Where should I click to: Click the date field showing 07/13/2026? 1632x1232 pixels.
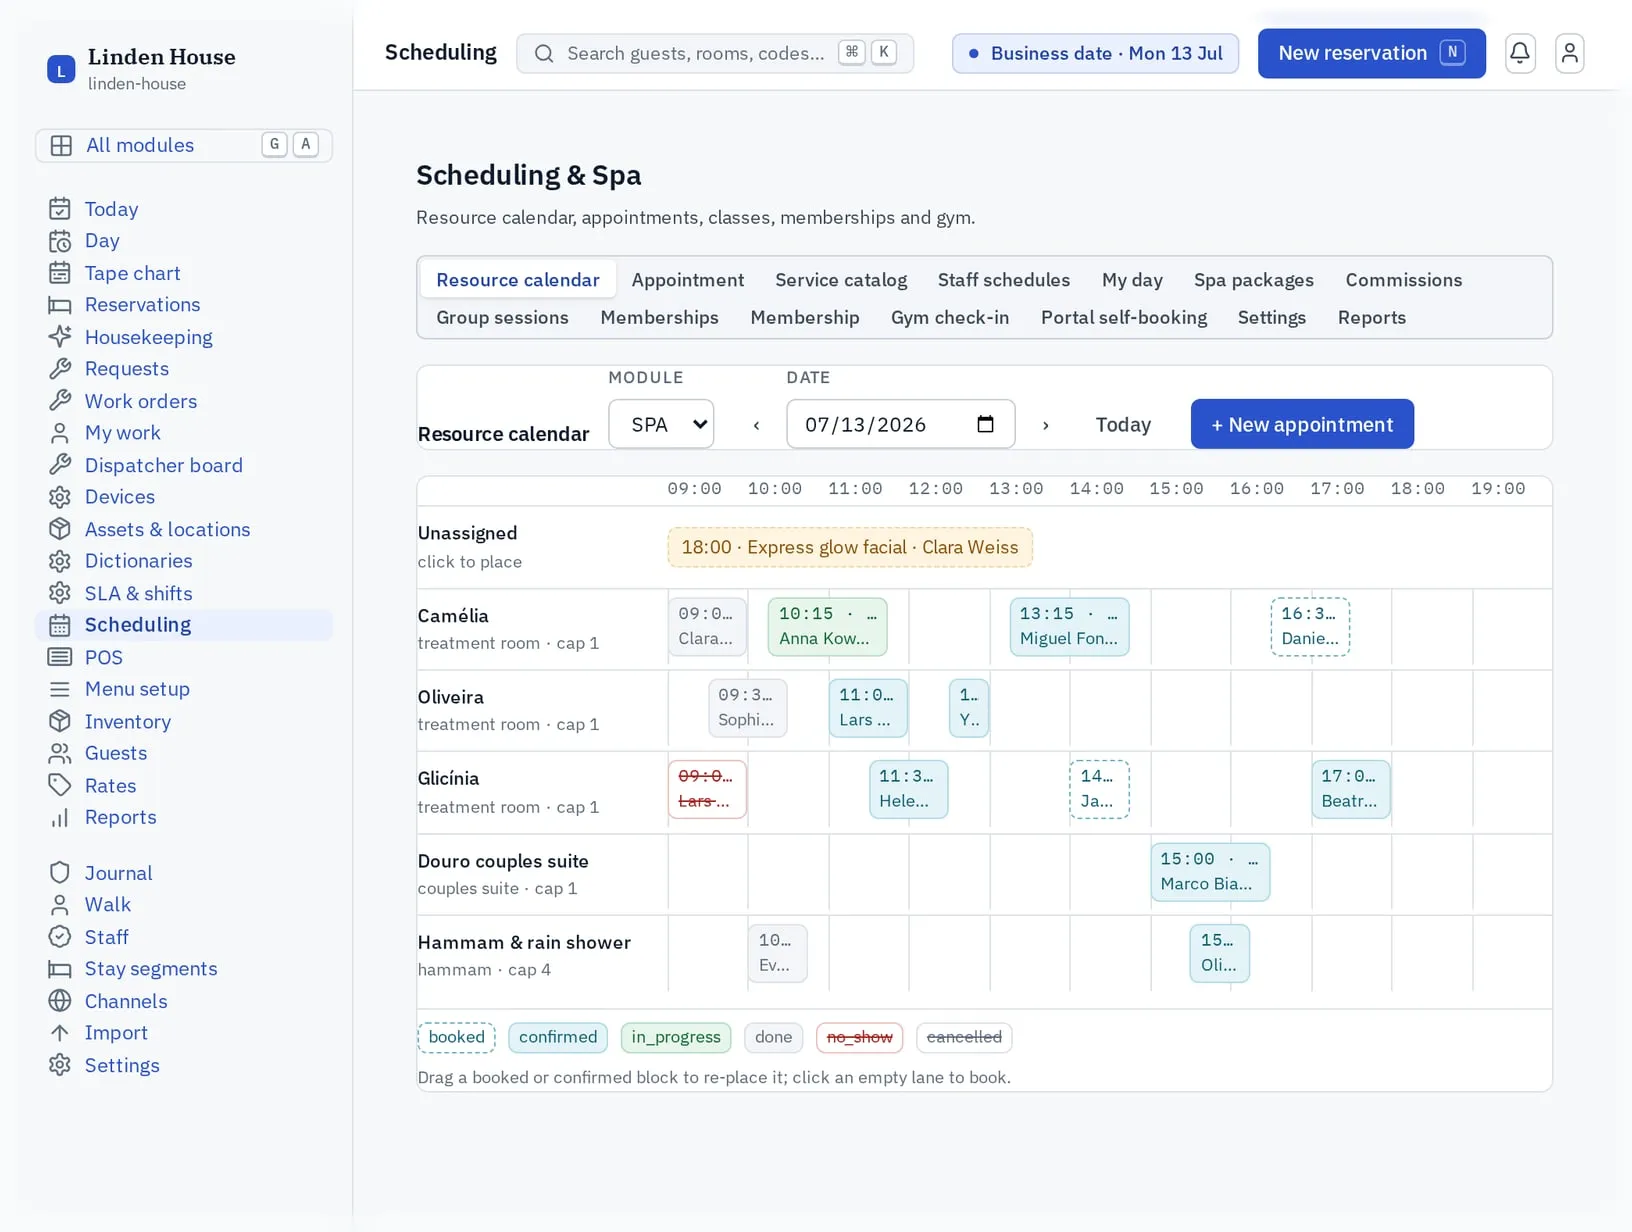(900, 424)
